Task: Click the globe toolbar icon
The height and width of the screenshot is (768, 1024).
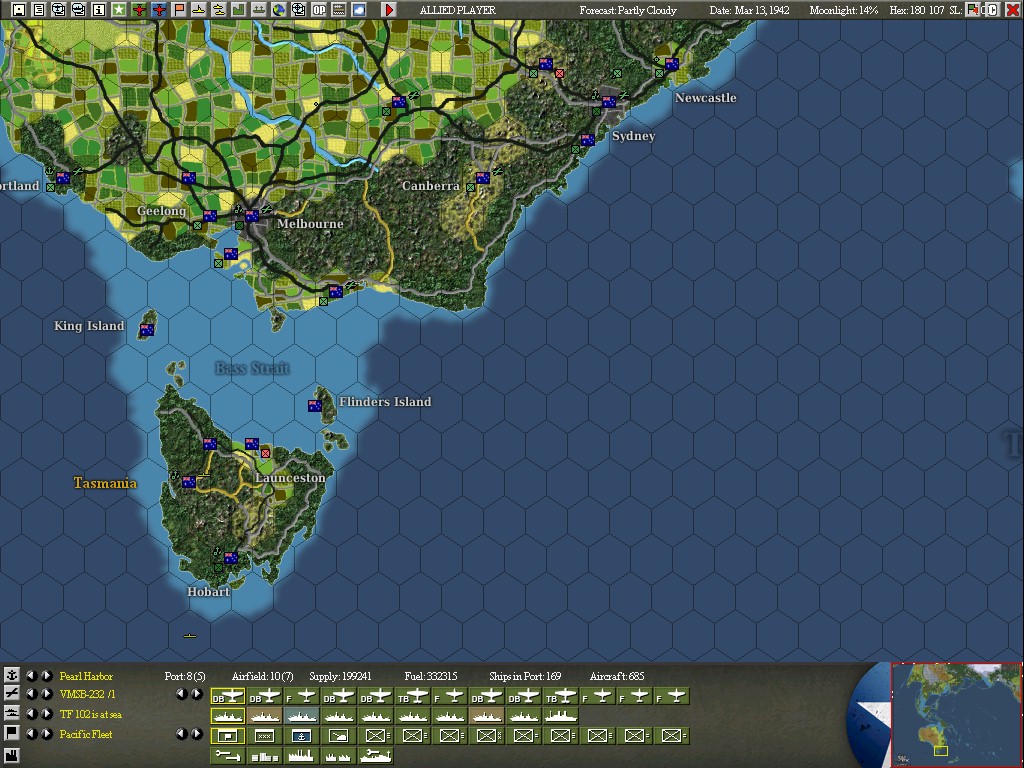Action: pos(279,10)
